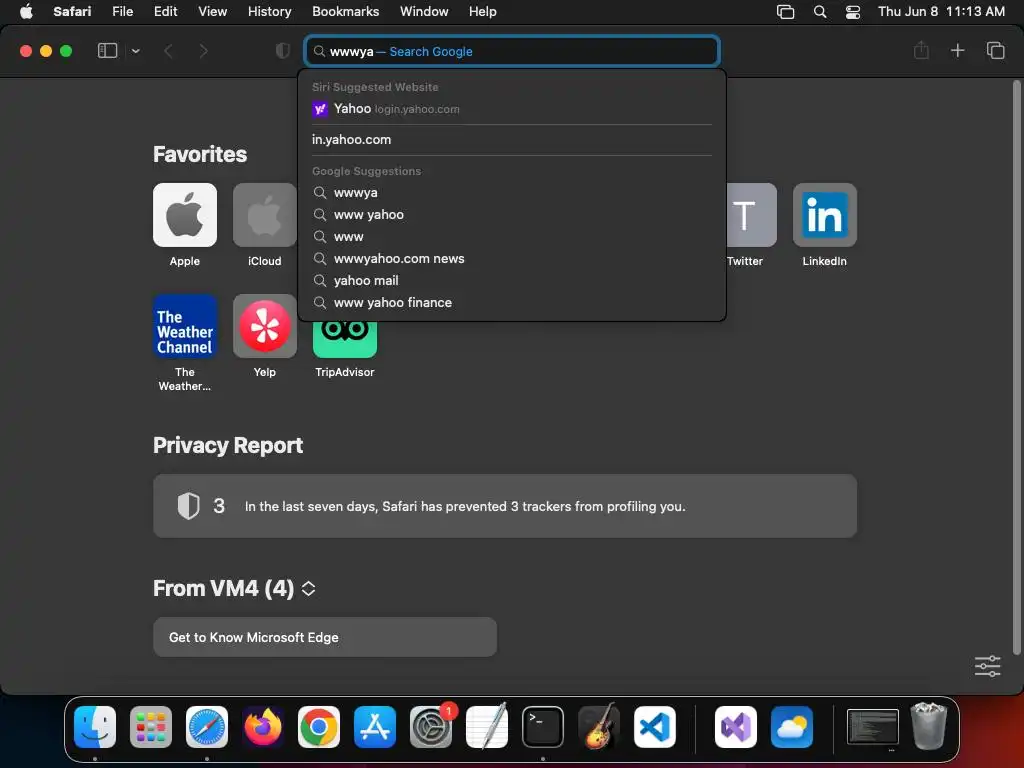Viewport: 1024px width, 768px height.
Task: Open Google Chrome from the Dock
Action: 319,727
